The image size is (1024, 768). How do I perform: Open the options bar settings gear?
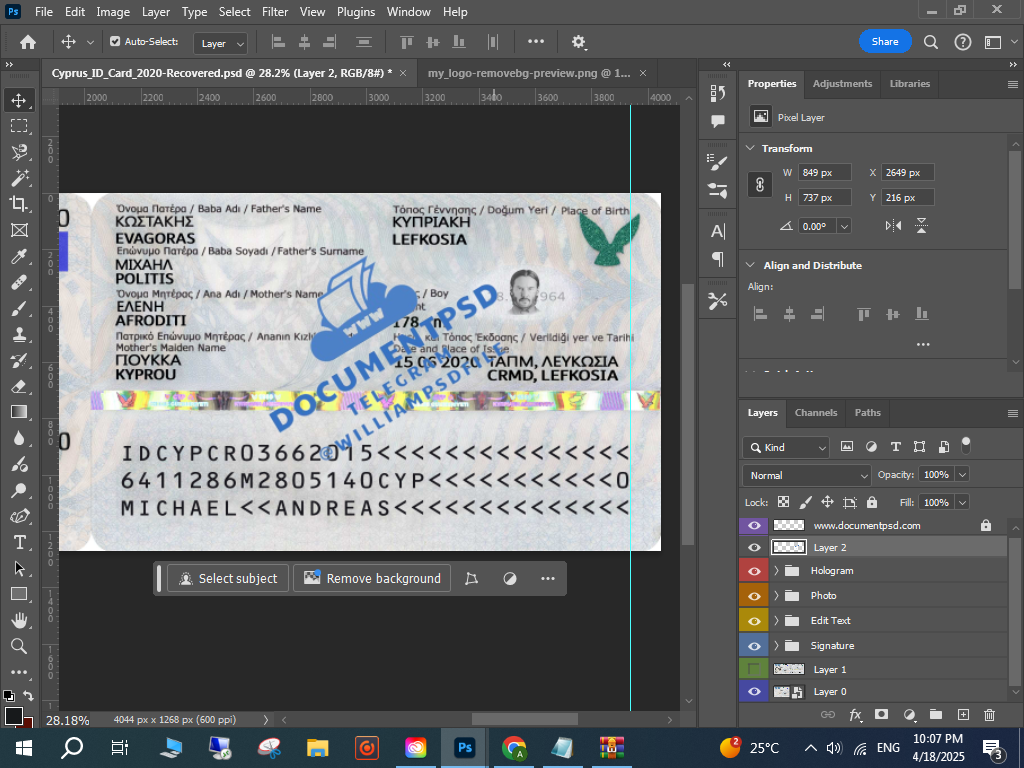tap(578, 42)
